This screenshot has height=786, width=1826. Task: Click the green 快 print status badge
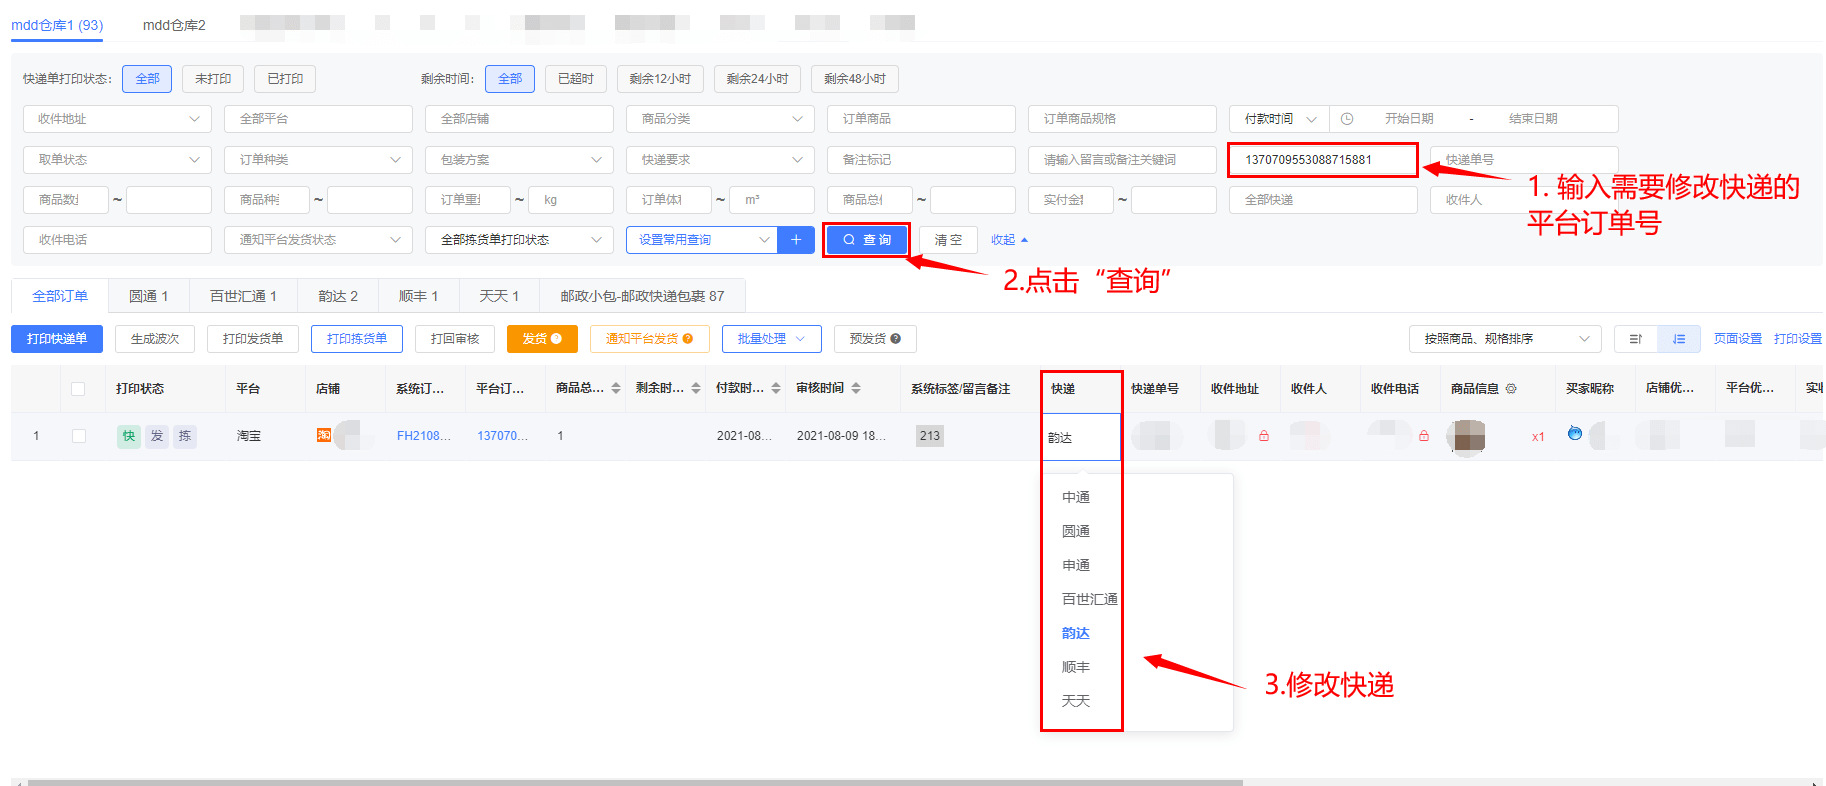[129, 436]
